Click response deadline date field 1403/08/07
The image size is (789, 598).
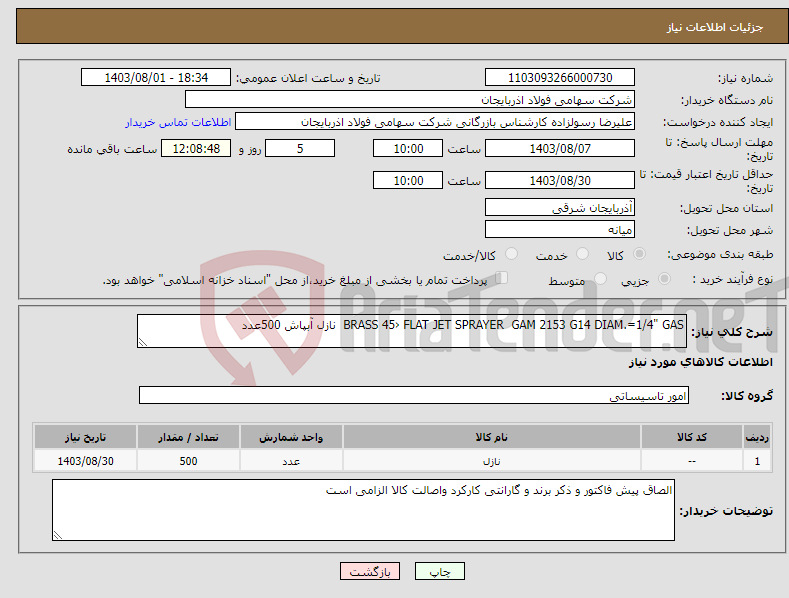coord(560,148)
